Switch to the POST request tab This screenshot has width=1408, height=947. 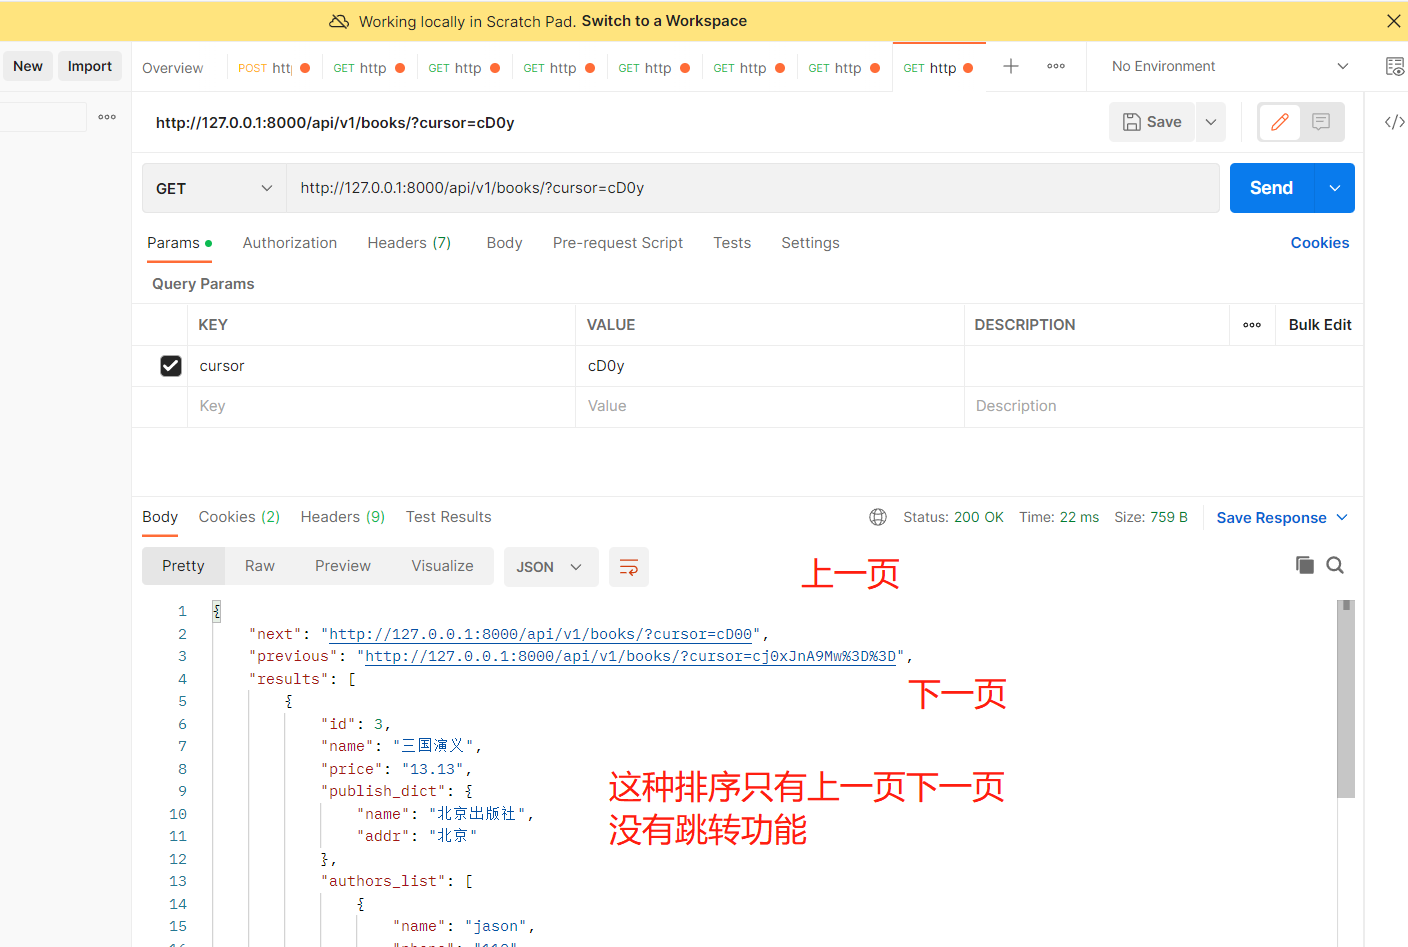click(274, 68)
